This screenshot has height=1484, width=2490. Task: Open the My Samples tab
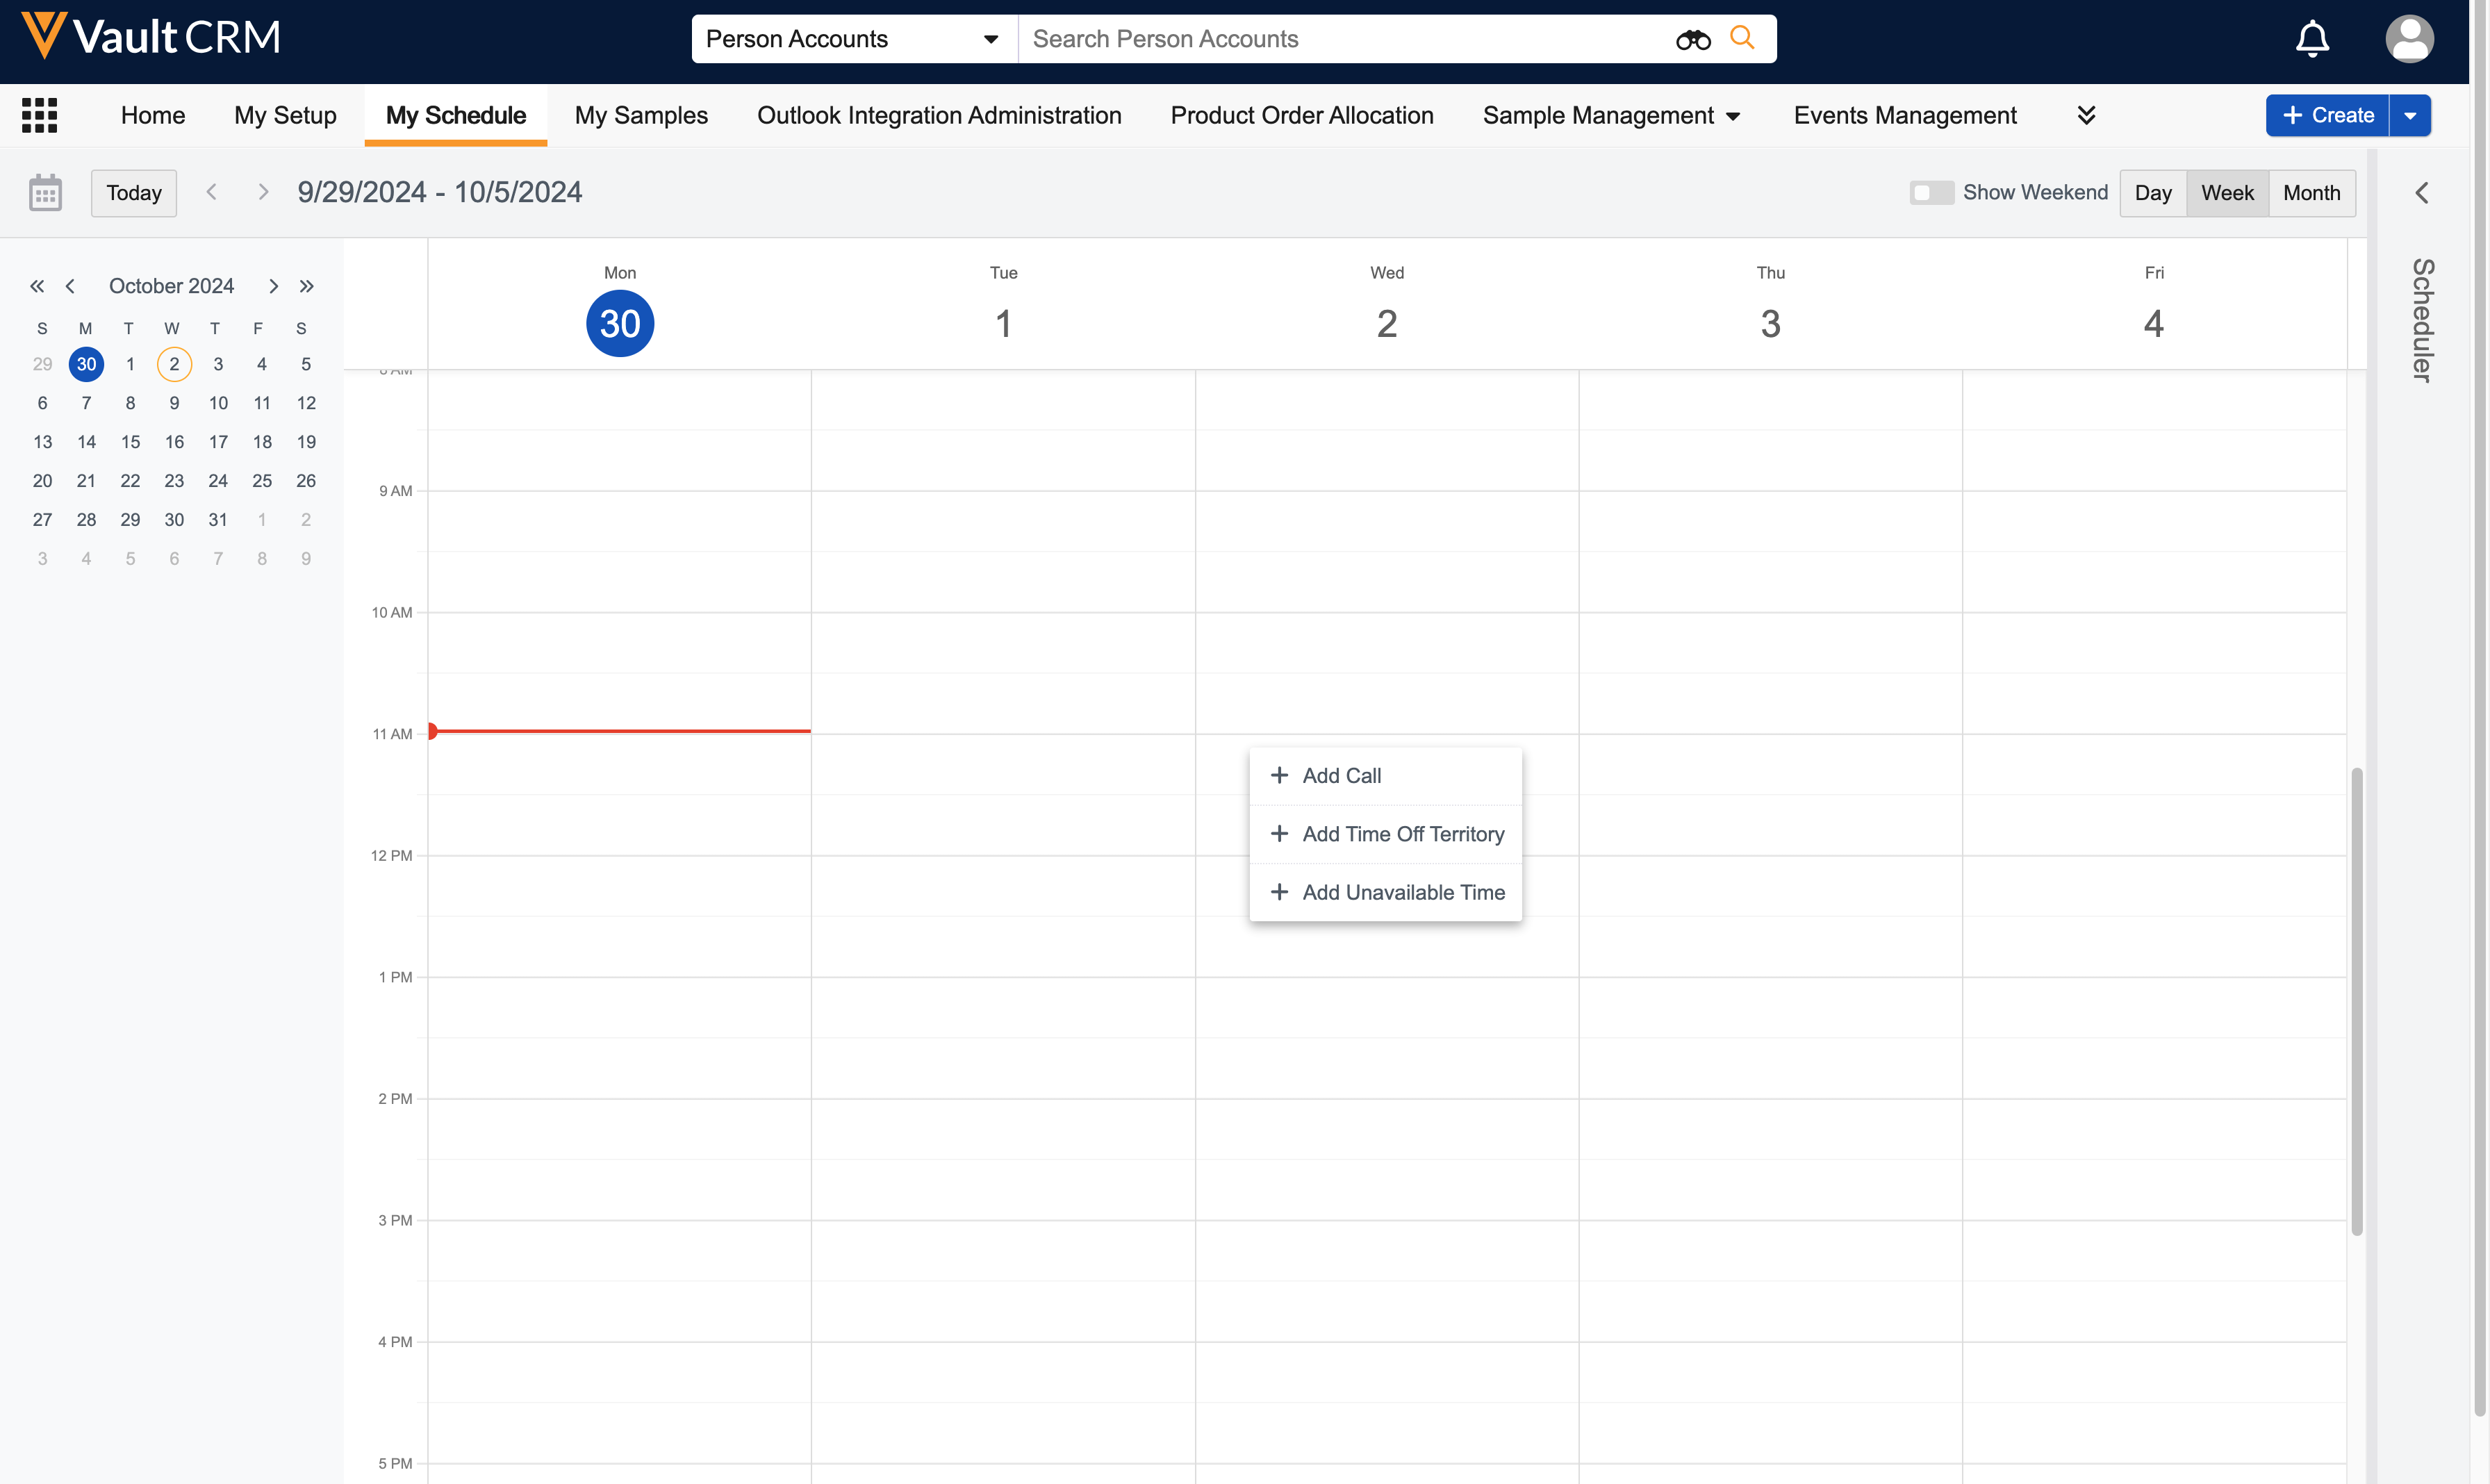[641, 115]
